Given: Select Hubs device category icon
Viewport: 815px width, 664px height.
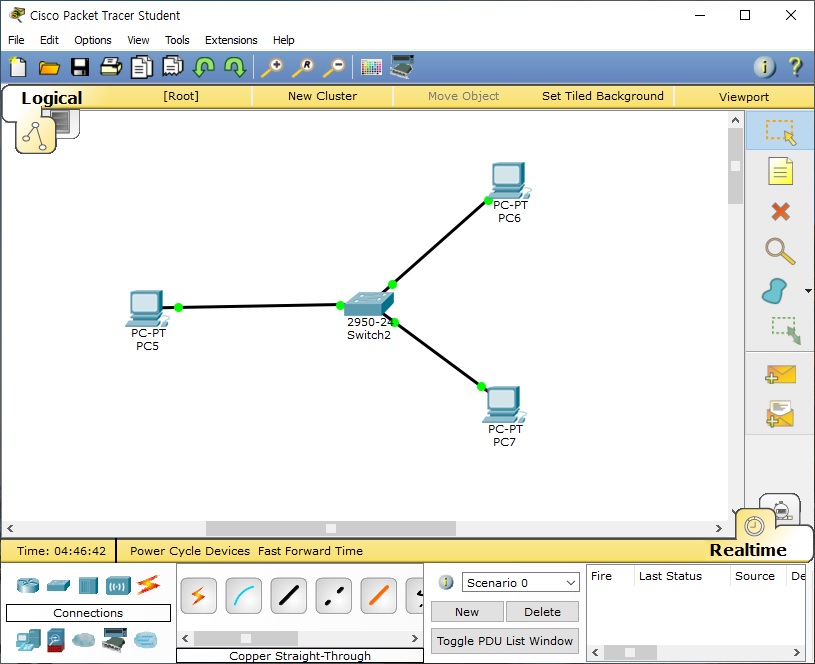Looking at the screenshot, I should 88,585.
